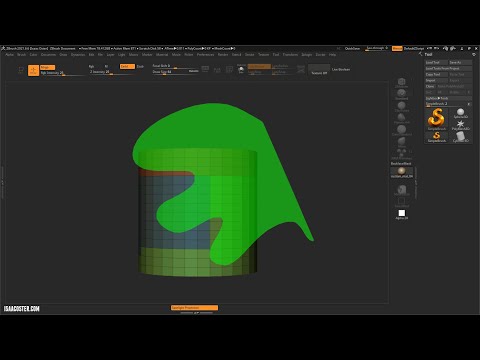This screenshot has width=480, height=360.
Task: Select the Cylinder3D tool thumbnail
Action: coord(460,137)
